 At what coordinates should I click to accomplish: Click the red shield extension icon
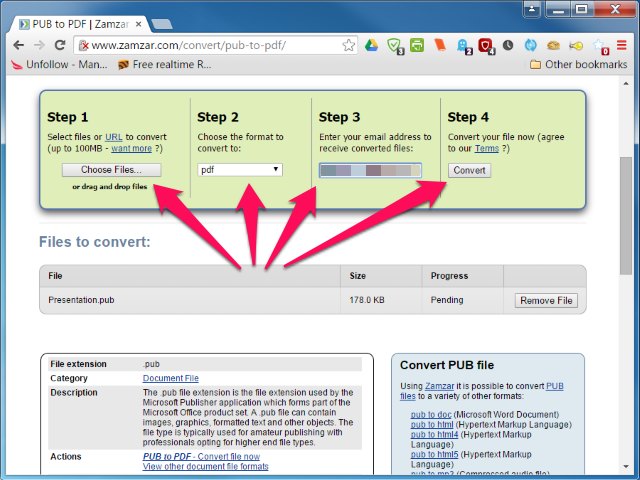click(486, 46)
